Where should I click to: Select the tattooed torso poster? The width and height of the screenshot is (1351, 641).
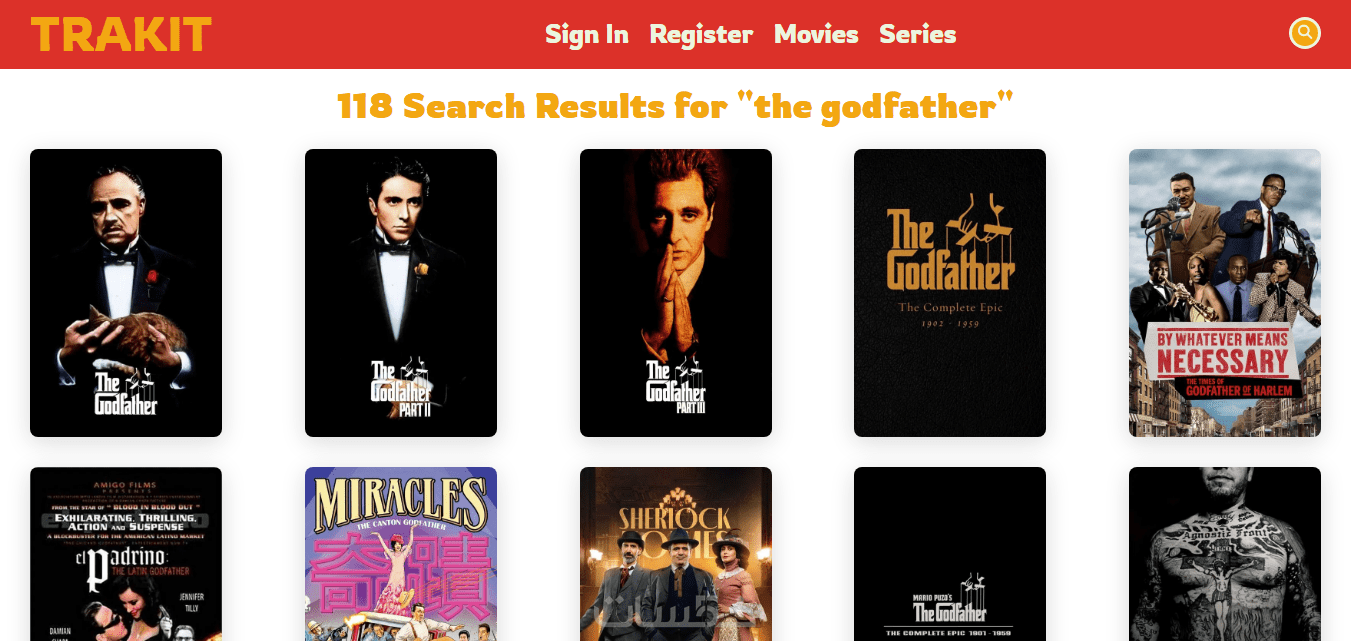1225,554
